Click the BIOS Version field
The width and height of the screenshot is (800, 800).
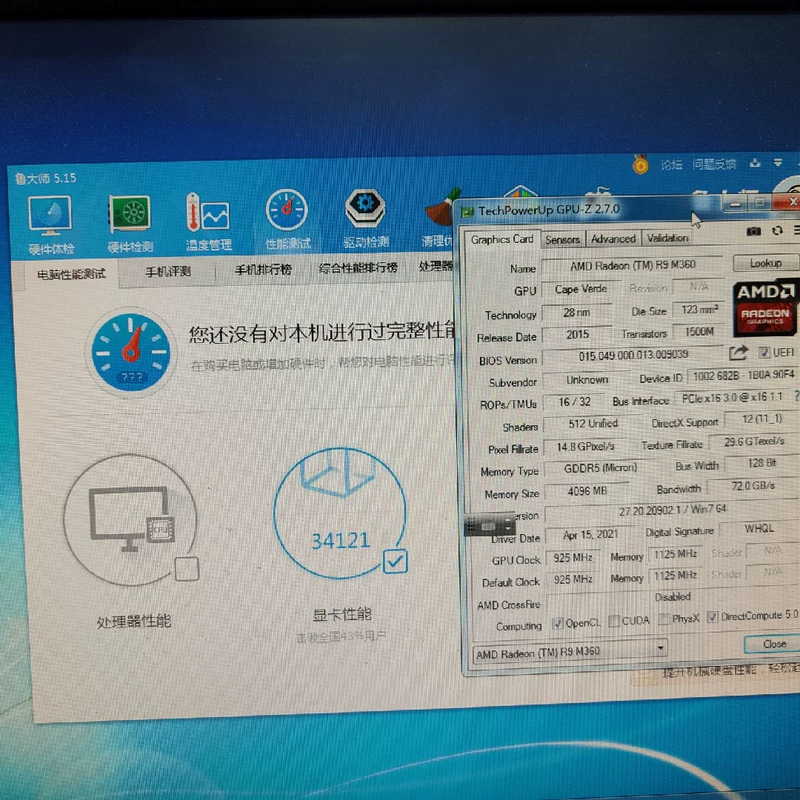[x=633, y=355]
